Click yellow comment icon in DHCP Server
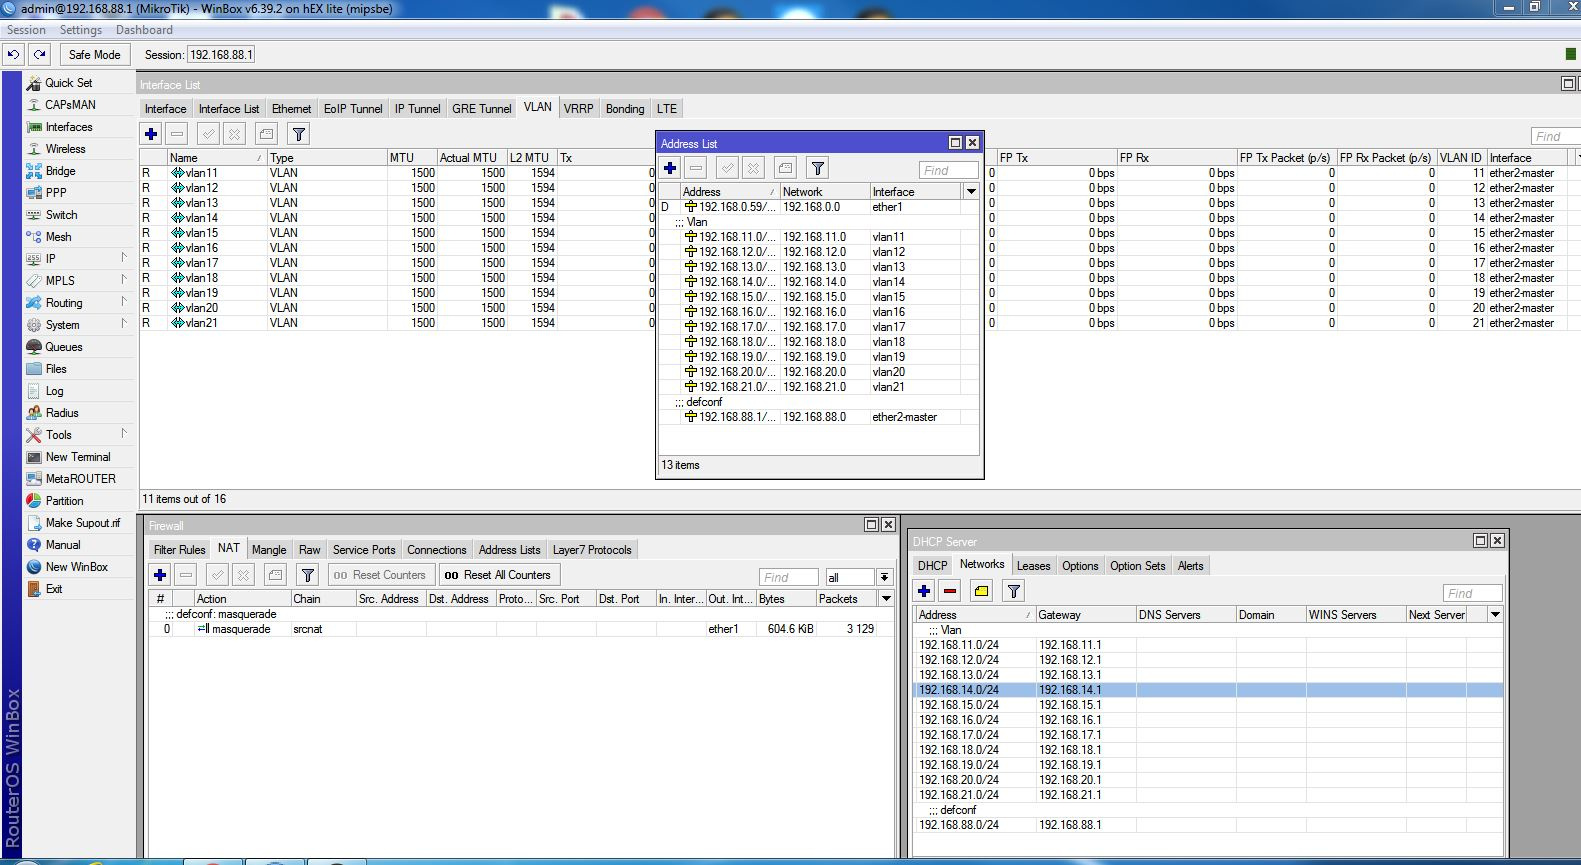 [x=981, y=591]
